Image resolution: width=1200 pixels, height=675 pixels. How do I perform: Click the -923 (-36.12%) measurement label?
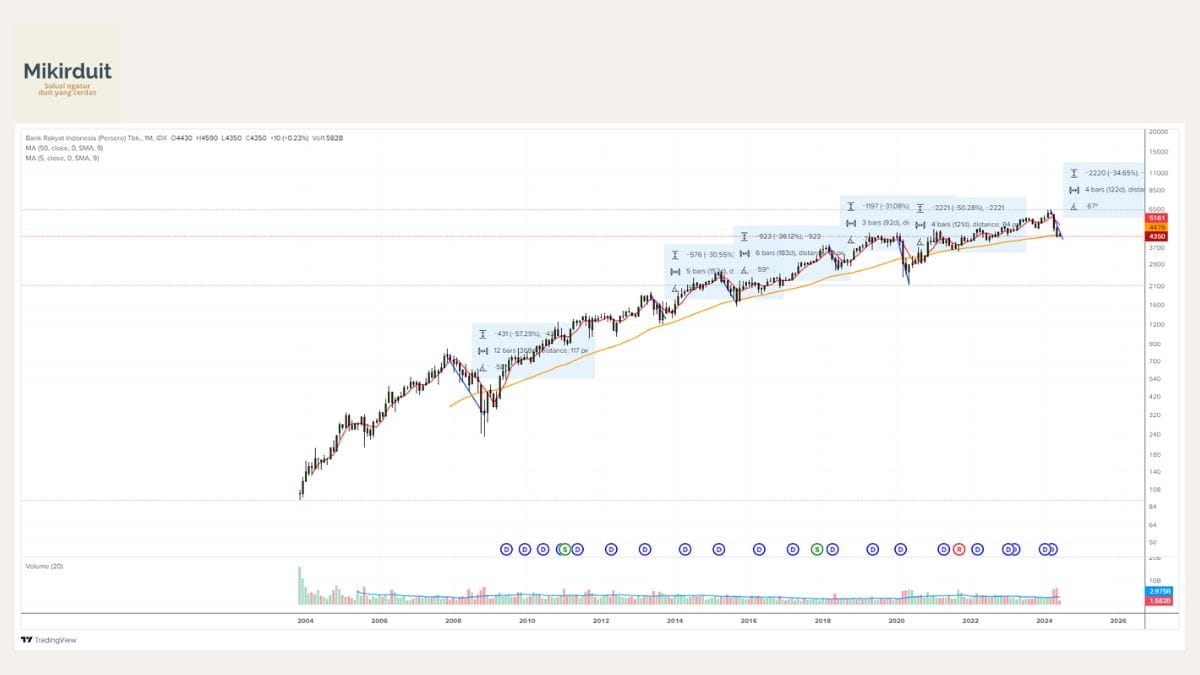point(788,237)
